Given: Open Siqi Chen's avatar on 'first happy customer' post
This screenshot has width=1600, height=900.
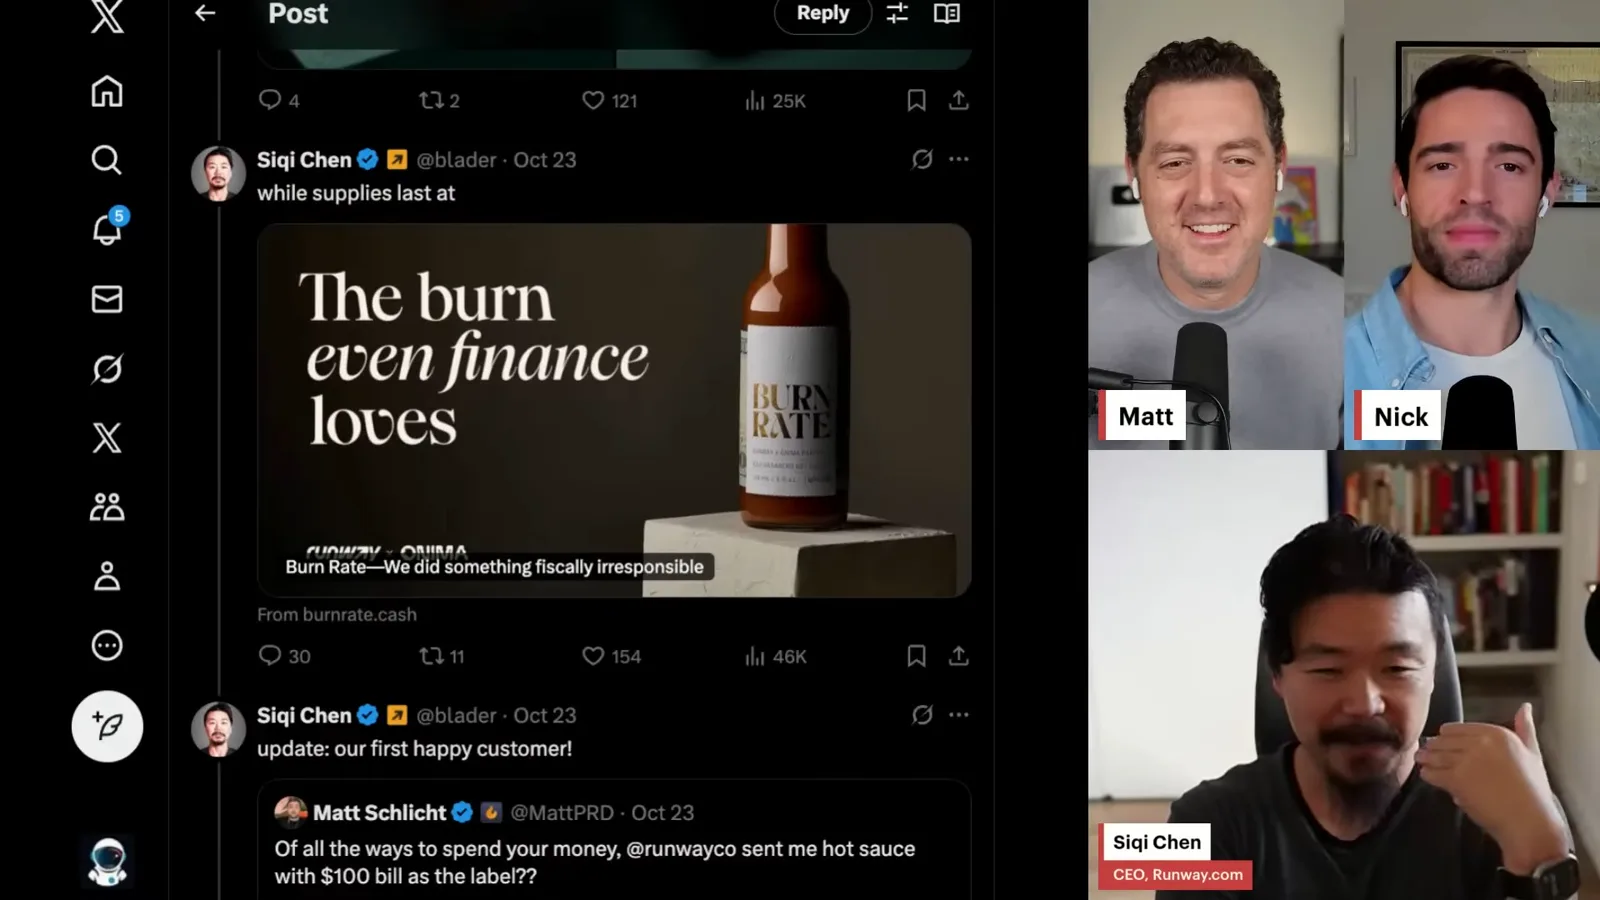Looking at the screenshot, I should tap(218, 729).
